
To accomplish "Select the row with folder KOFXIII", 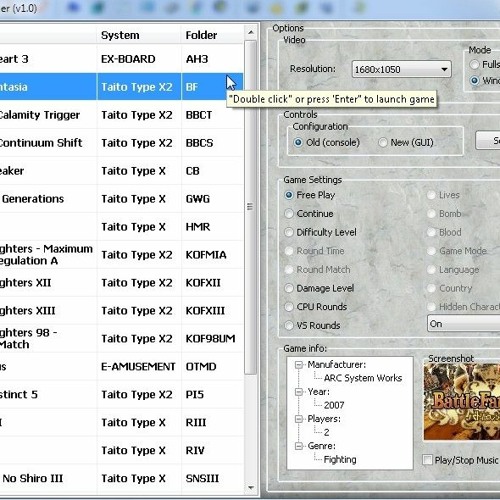I will pos(121,311).
